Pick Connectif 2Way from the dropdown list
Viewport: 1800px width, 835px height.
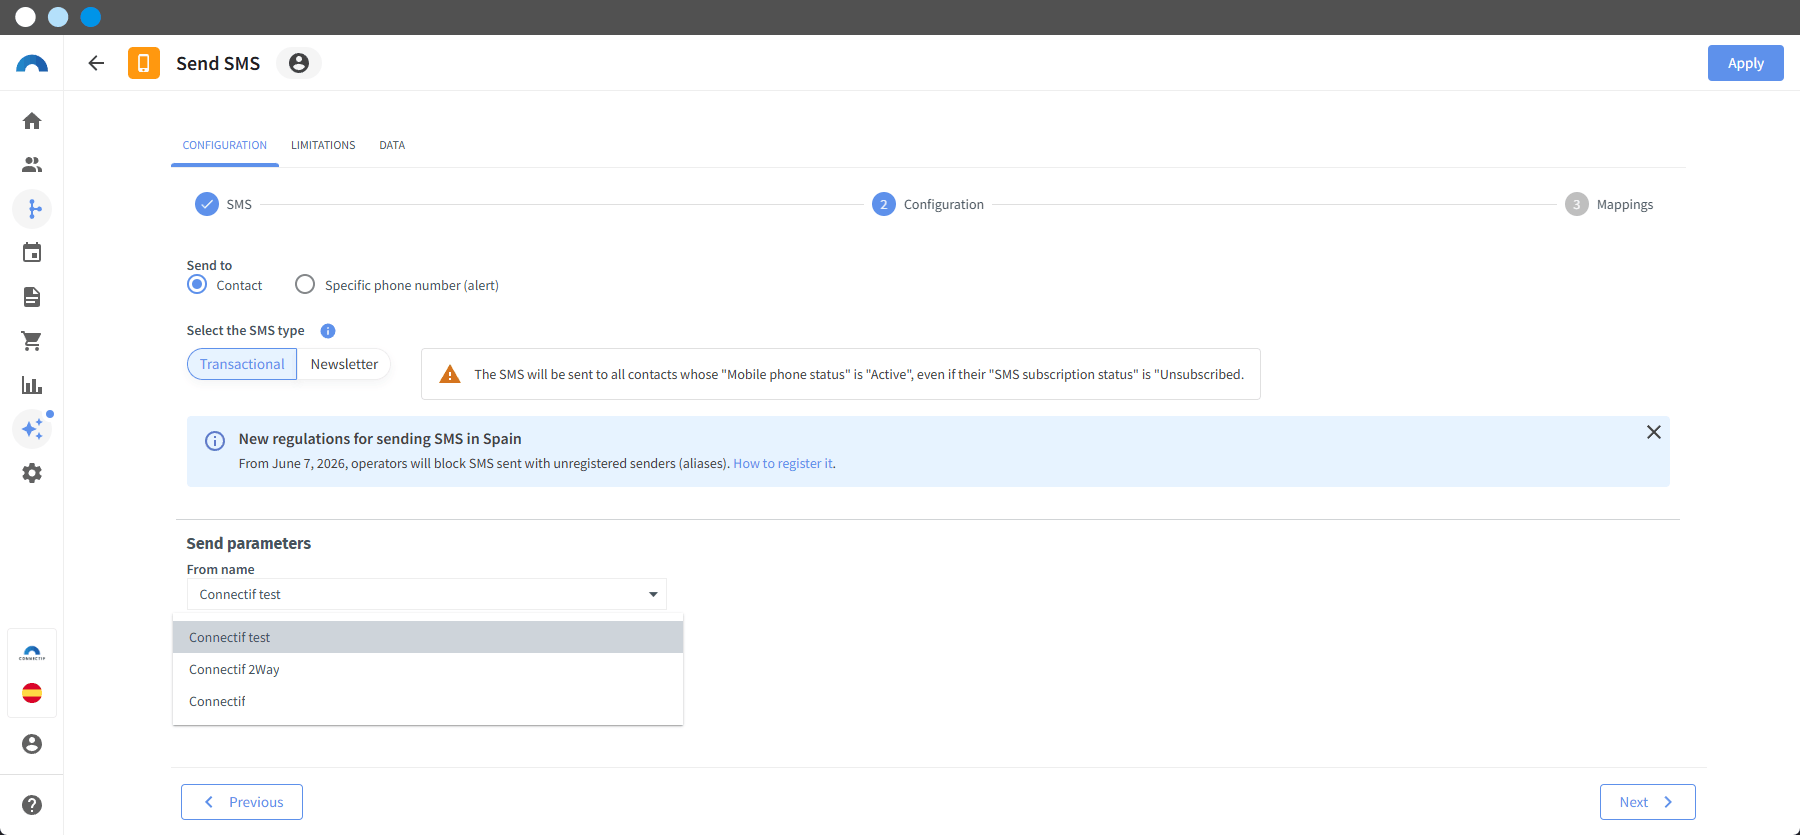pyautogui.click(x=428, y=669)
